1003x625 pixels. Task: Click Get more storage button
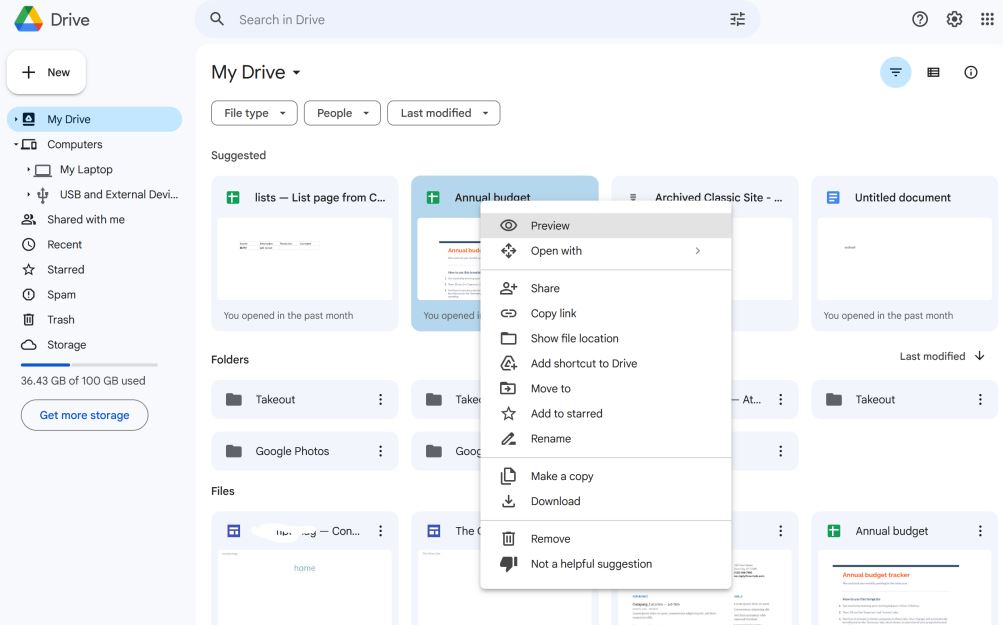84,415
